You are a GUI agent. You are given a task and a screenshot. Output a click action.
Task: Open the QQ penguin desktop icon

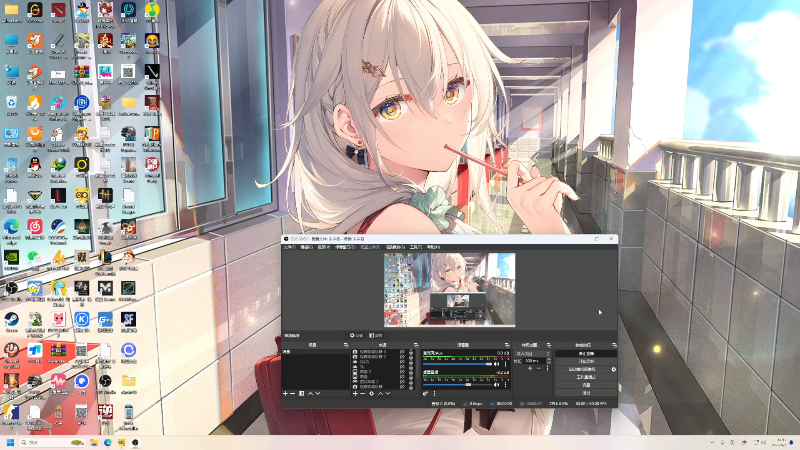tap(35, 166)
